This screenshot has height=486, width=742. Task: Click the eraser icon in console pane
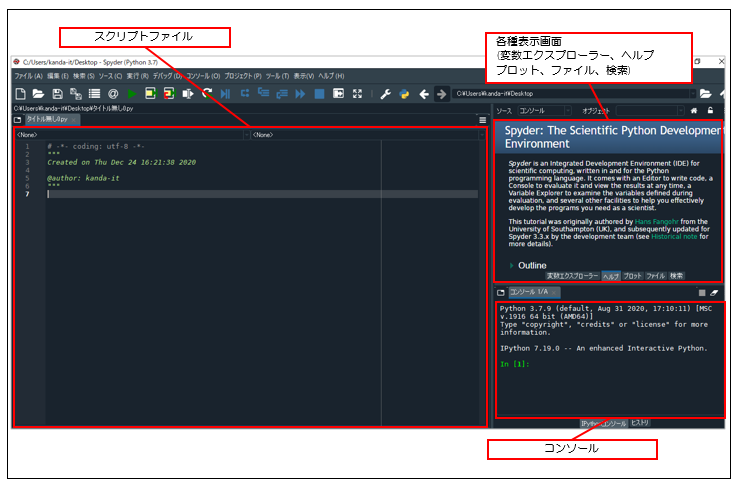[x=714, y=292]
